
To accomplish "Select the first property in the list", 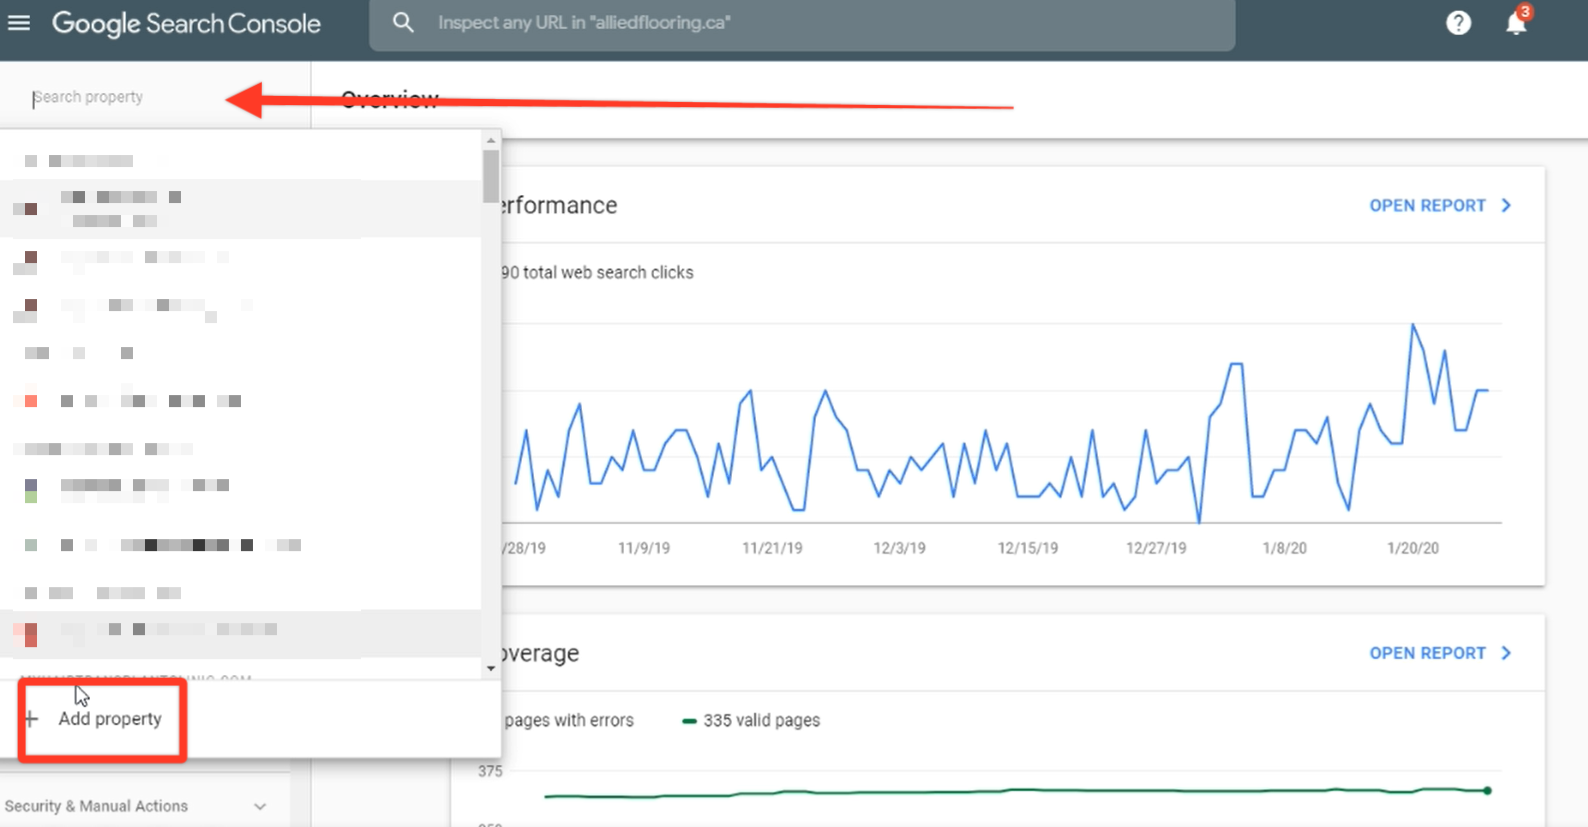I will tap(240, 160).
